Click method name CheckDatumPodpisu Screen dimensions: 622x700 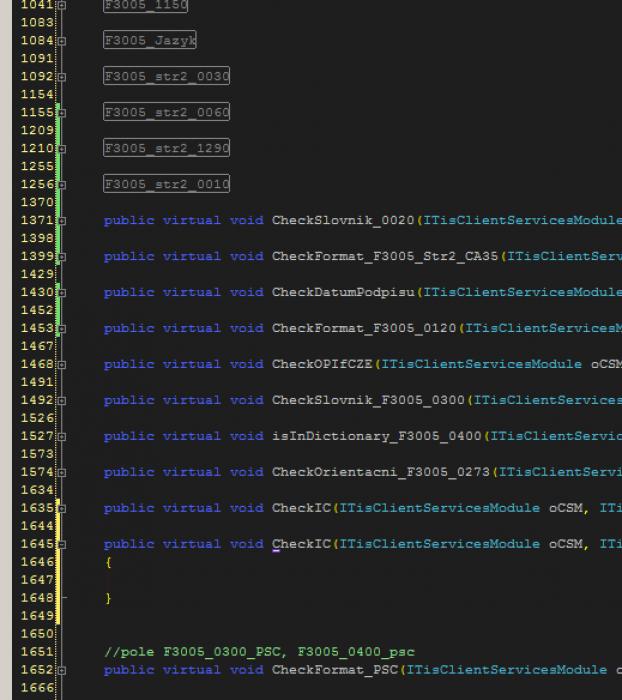pos(343,292)
